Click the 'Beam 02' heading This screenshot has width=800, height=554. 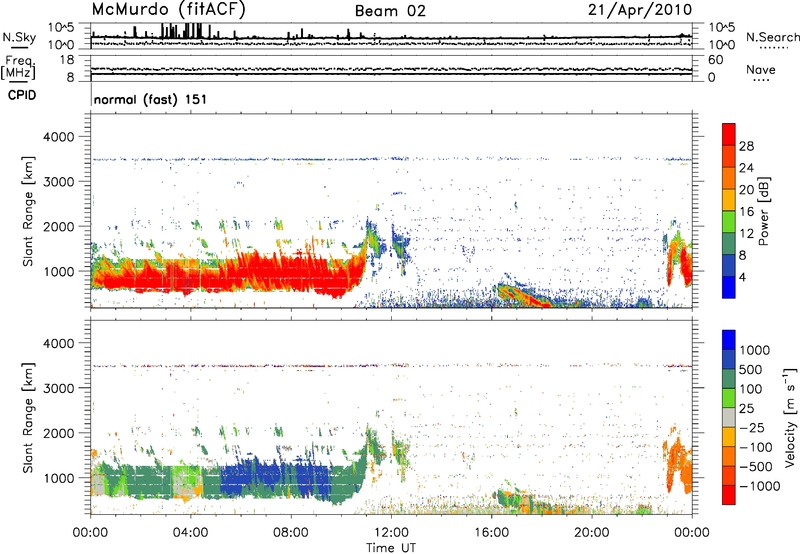(390, 11)
